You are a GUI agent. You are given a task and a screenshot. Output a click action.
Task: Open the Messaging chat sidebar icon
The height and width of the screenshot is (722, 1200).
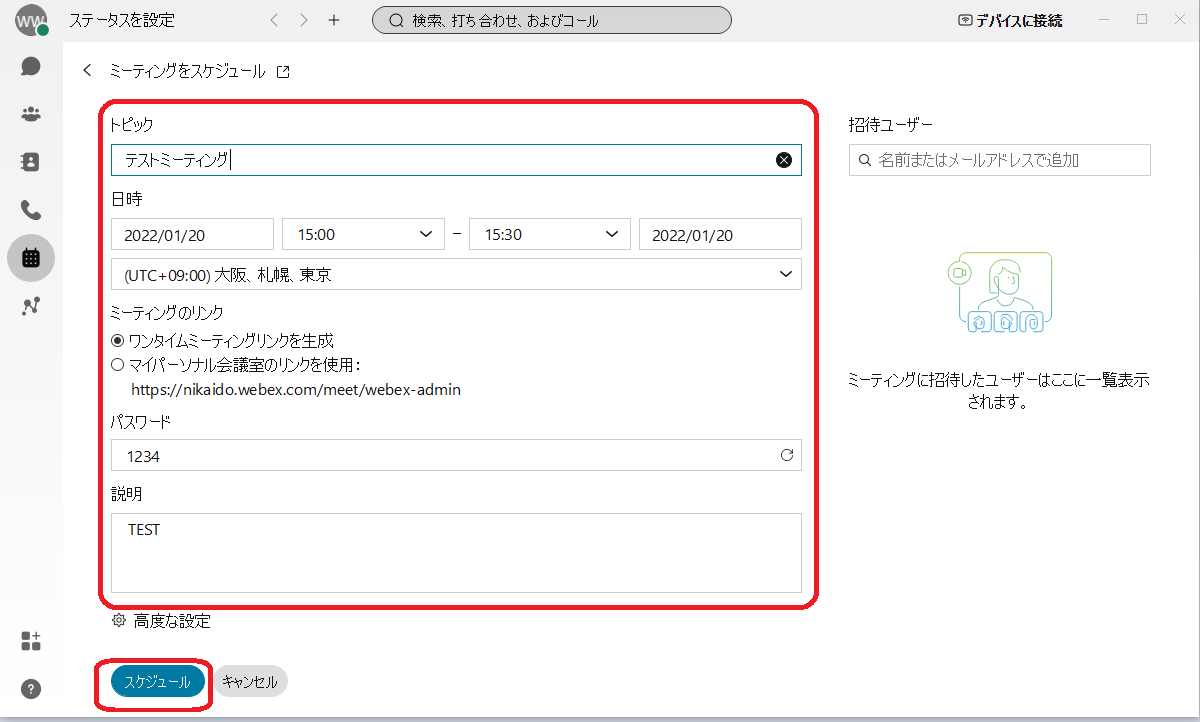pyautogui.click(x=31, y=66)
